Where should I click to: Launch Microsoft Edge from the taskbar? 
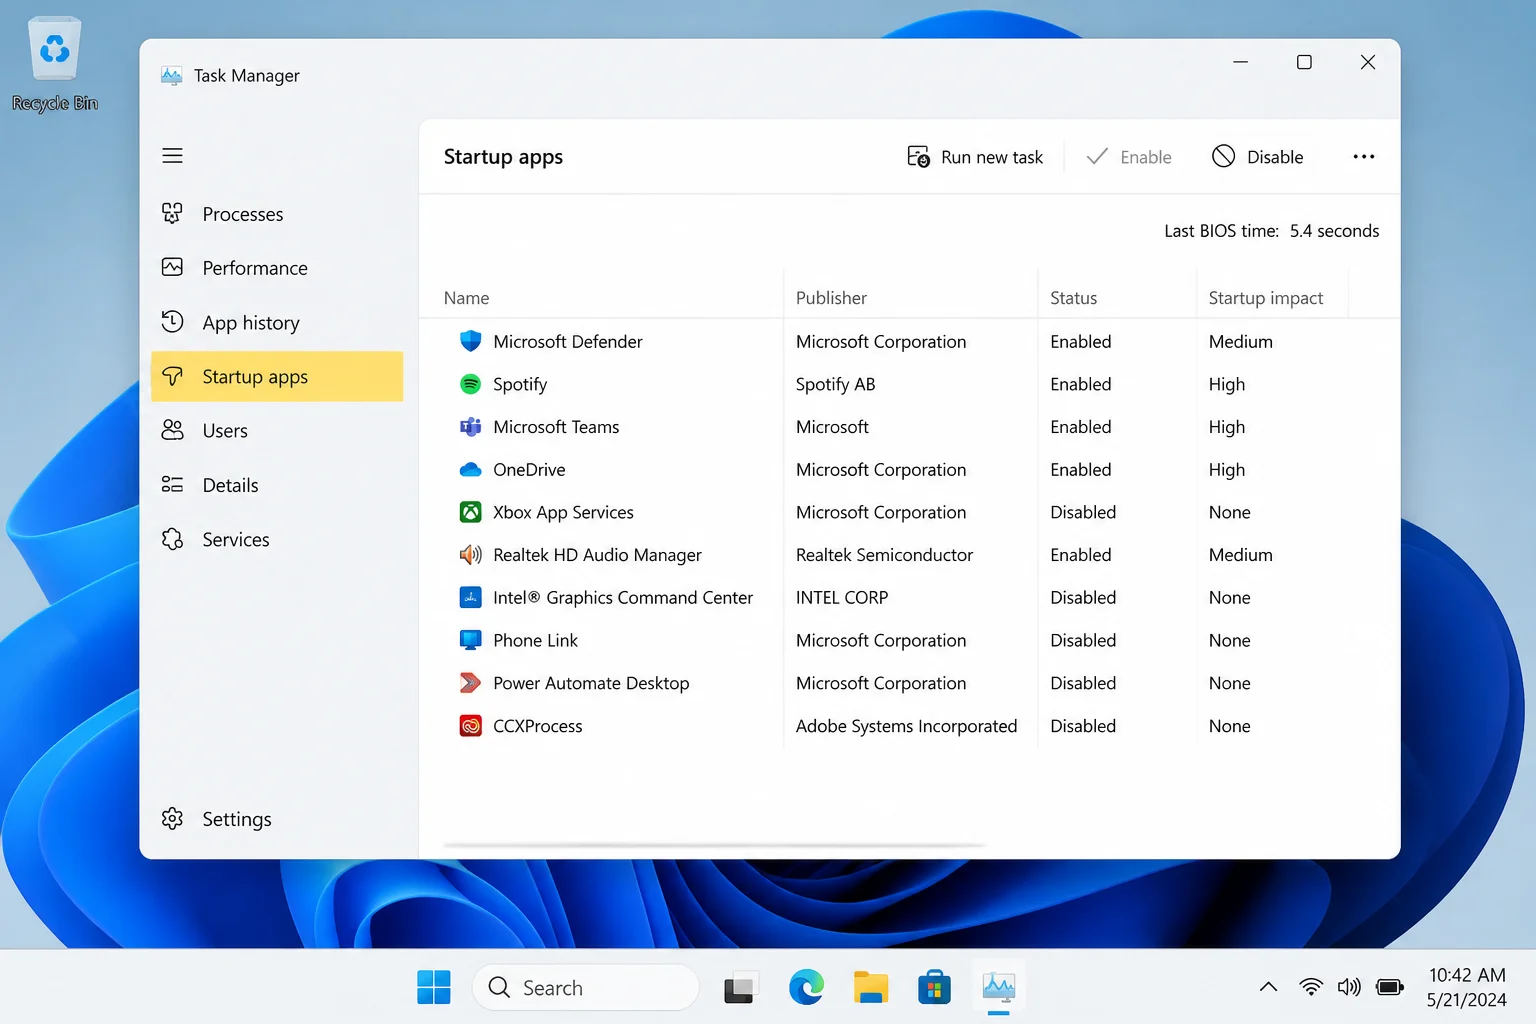coord(806,988)
